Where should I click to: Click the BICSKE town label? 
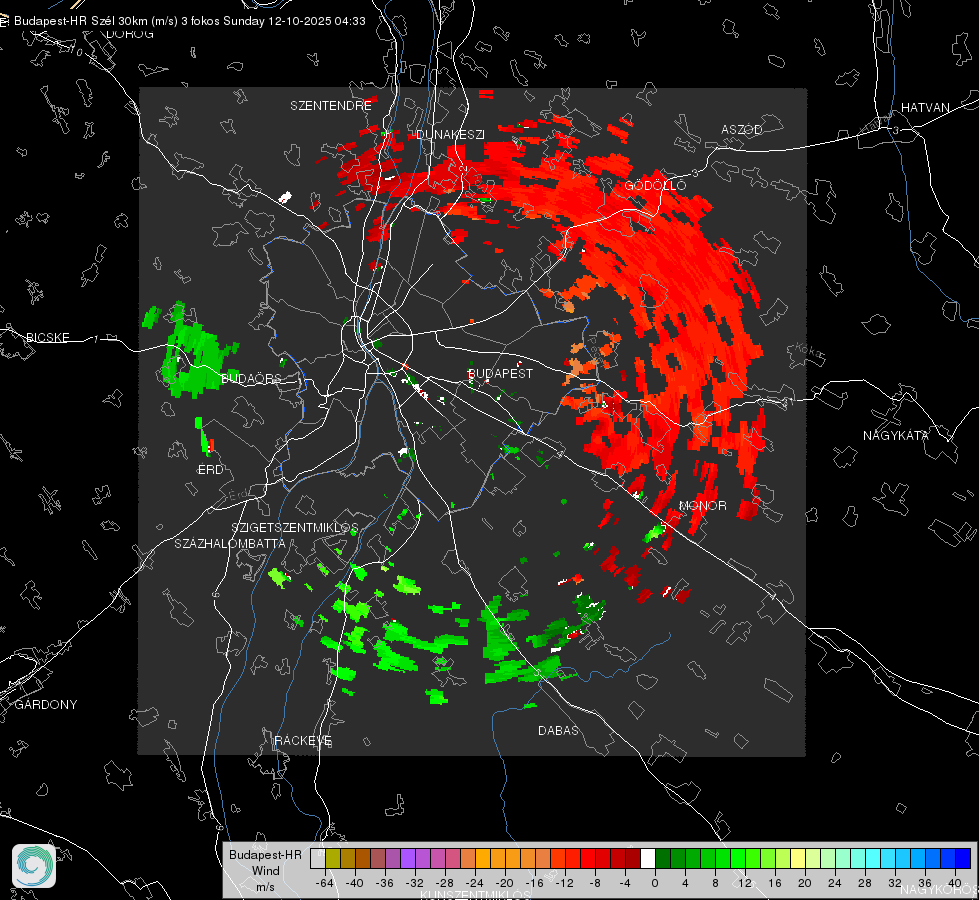(x=48, y=338)
